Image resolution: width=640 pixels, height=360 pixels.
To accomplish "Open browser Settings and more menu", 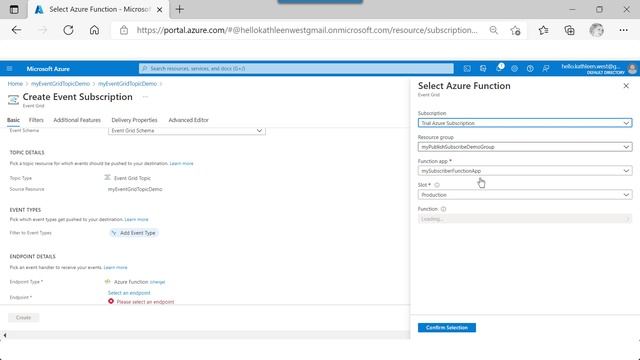I will click(623, 30).
